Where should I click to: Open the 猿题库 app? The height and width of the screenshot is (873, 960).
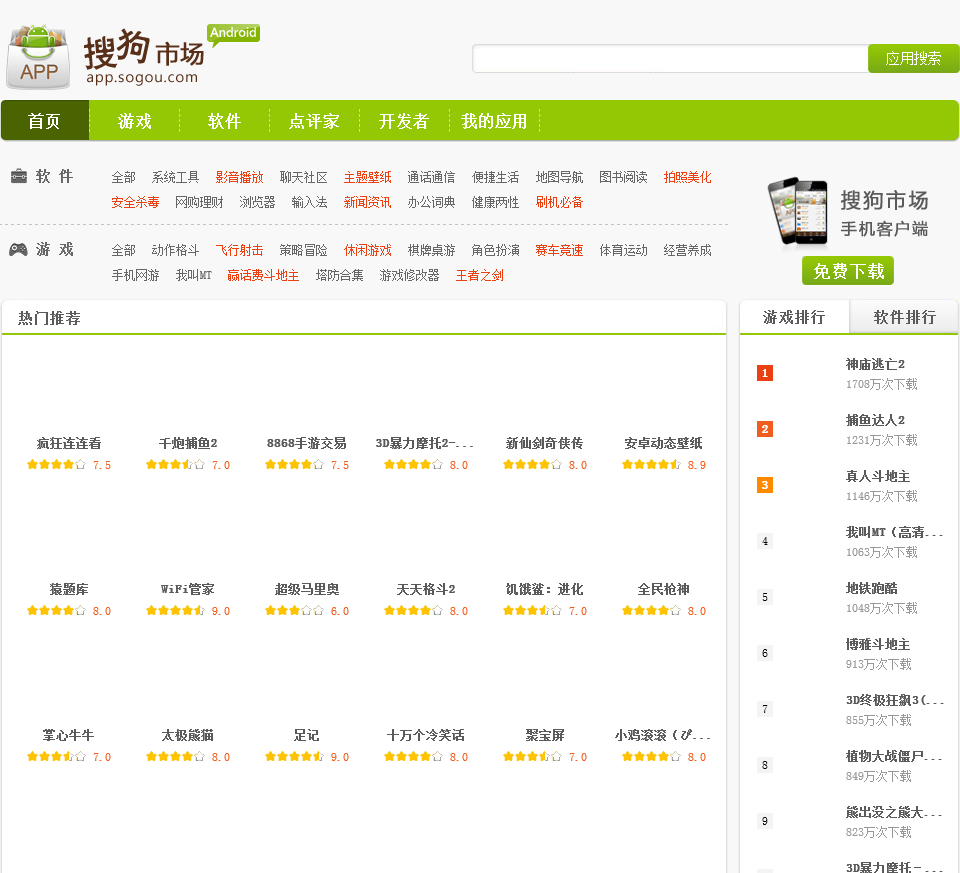click(x=69, y=590)
